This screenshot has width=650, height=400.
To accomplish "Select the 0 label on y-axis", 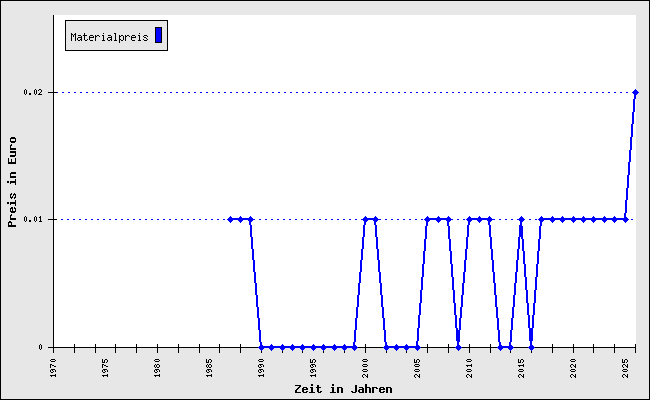I will [x=42, y=347].
